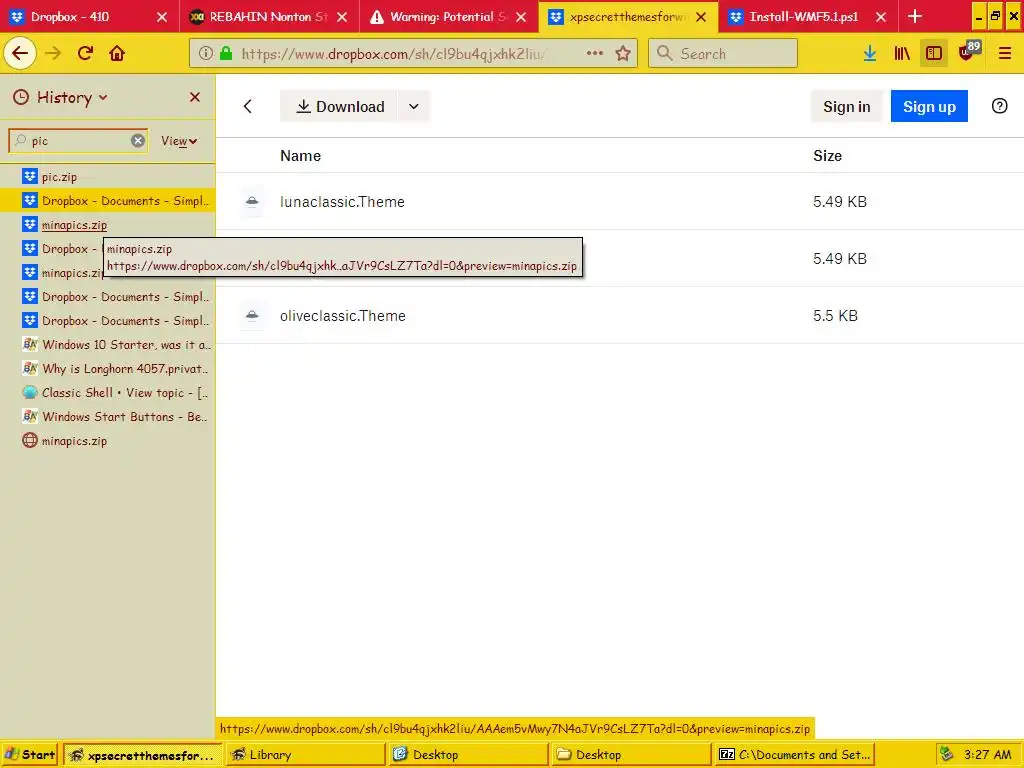This screenshot has height=768, width=1024.
Task: Click the history search field containing pic
Action: click(78, 140)
